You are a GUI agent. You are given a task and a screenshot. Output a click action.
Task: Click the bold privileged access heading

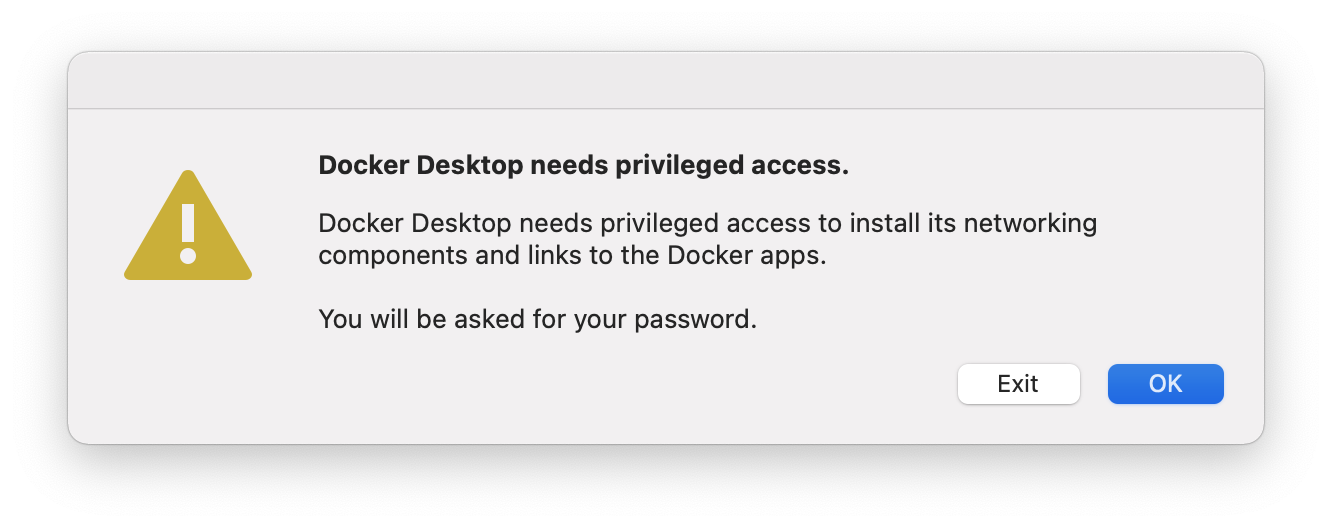pos(583,166)
